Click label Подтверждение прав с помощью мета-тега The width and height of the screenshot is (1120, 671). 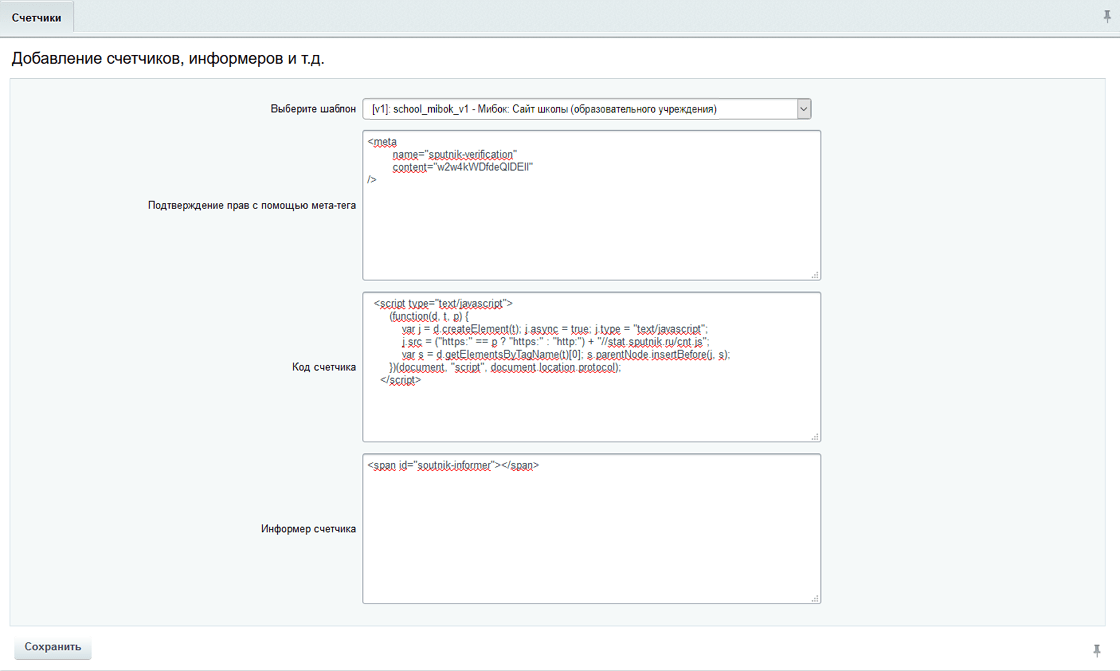[x=251, y=205]
